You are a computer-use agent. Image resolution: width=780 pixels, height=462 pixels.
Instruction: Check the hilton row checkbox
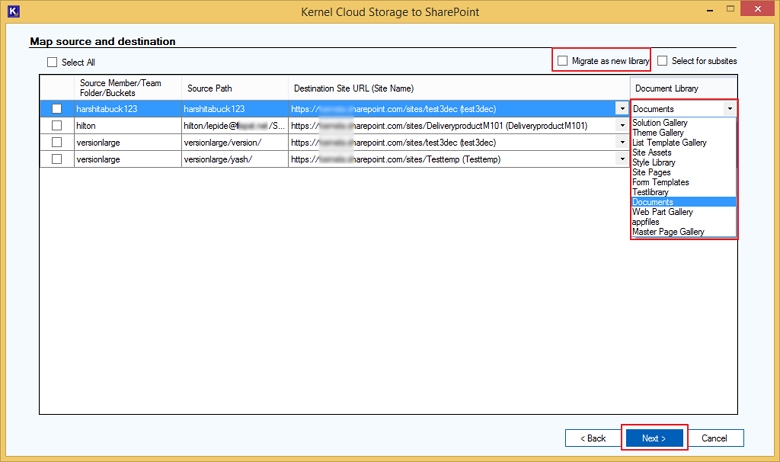pyautogui.click(x=57, y=126)
